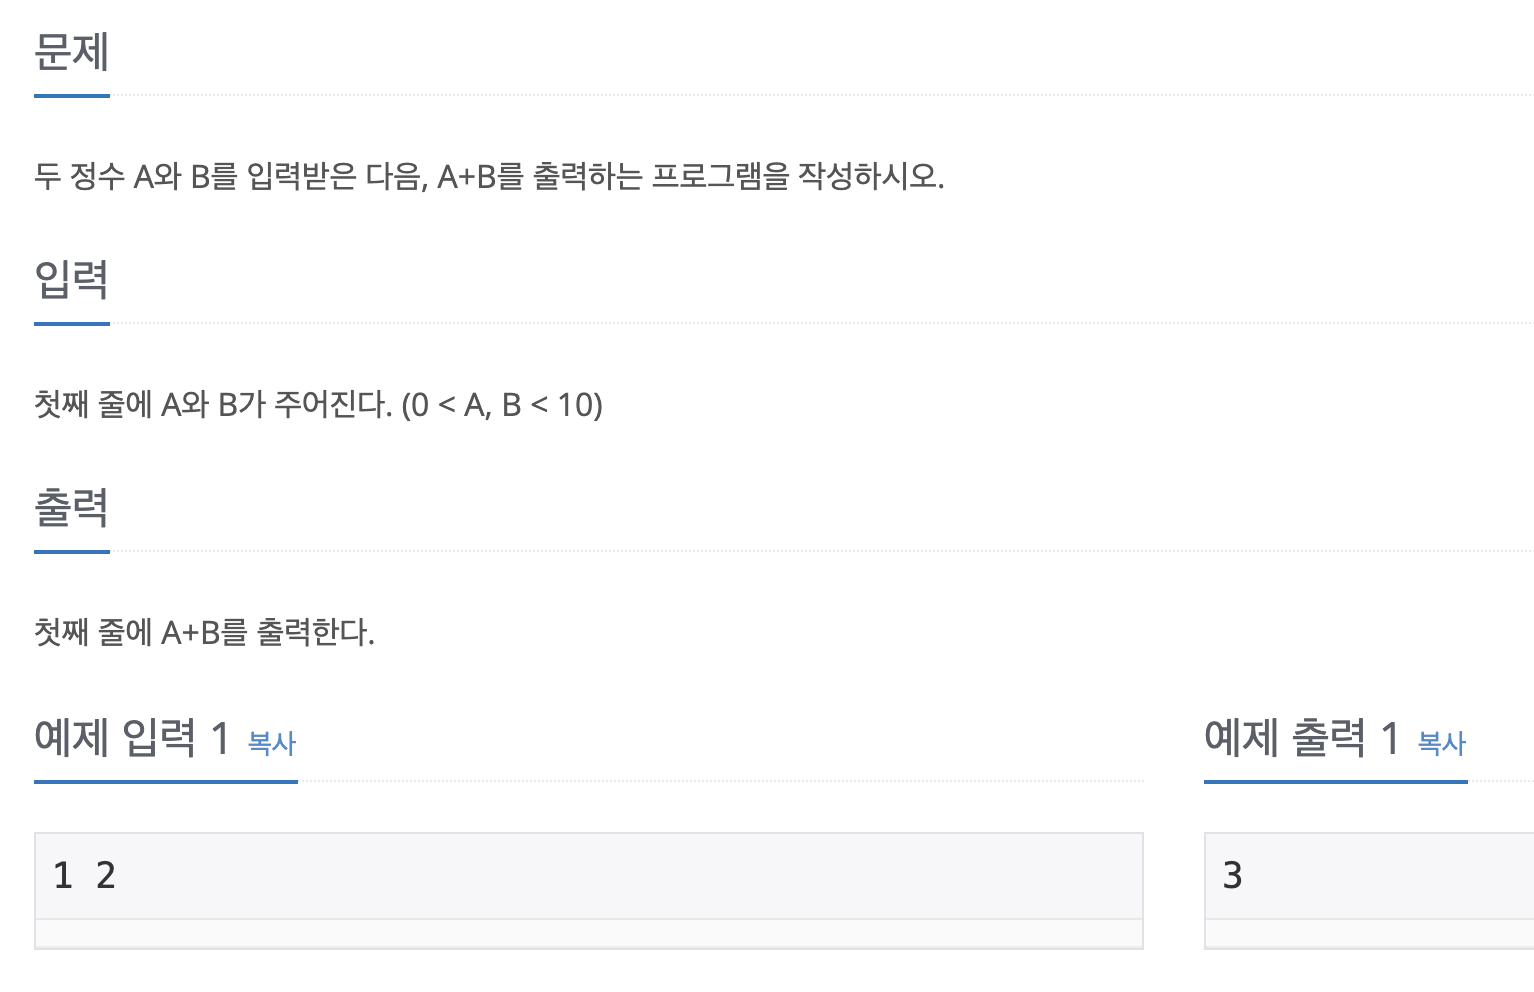Click the 복사 link next to 예제 출력 1
The image size is (1534, 992).
pyautogui.click(x=1441, y=743)
